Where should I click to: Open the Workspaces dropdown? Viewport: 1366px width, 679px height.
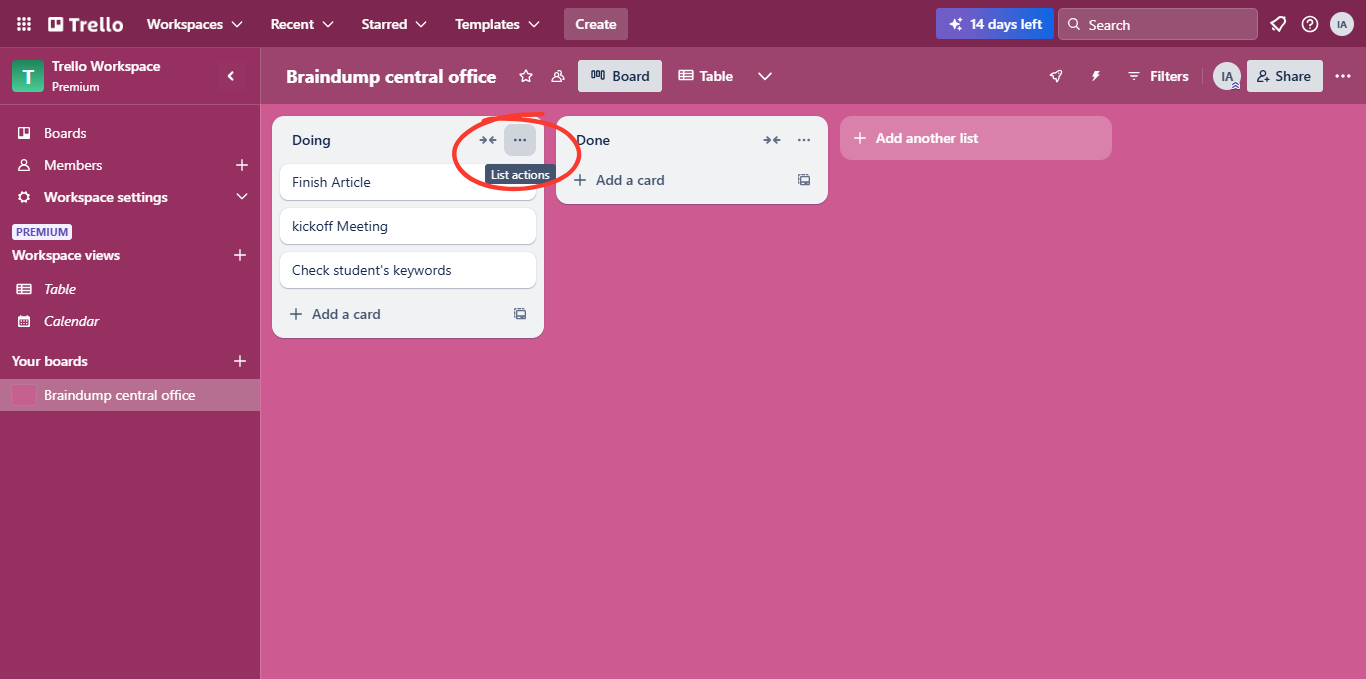pos(194,24)
